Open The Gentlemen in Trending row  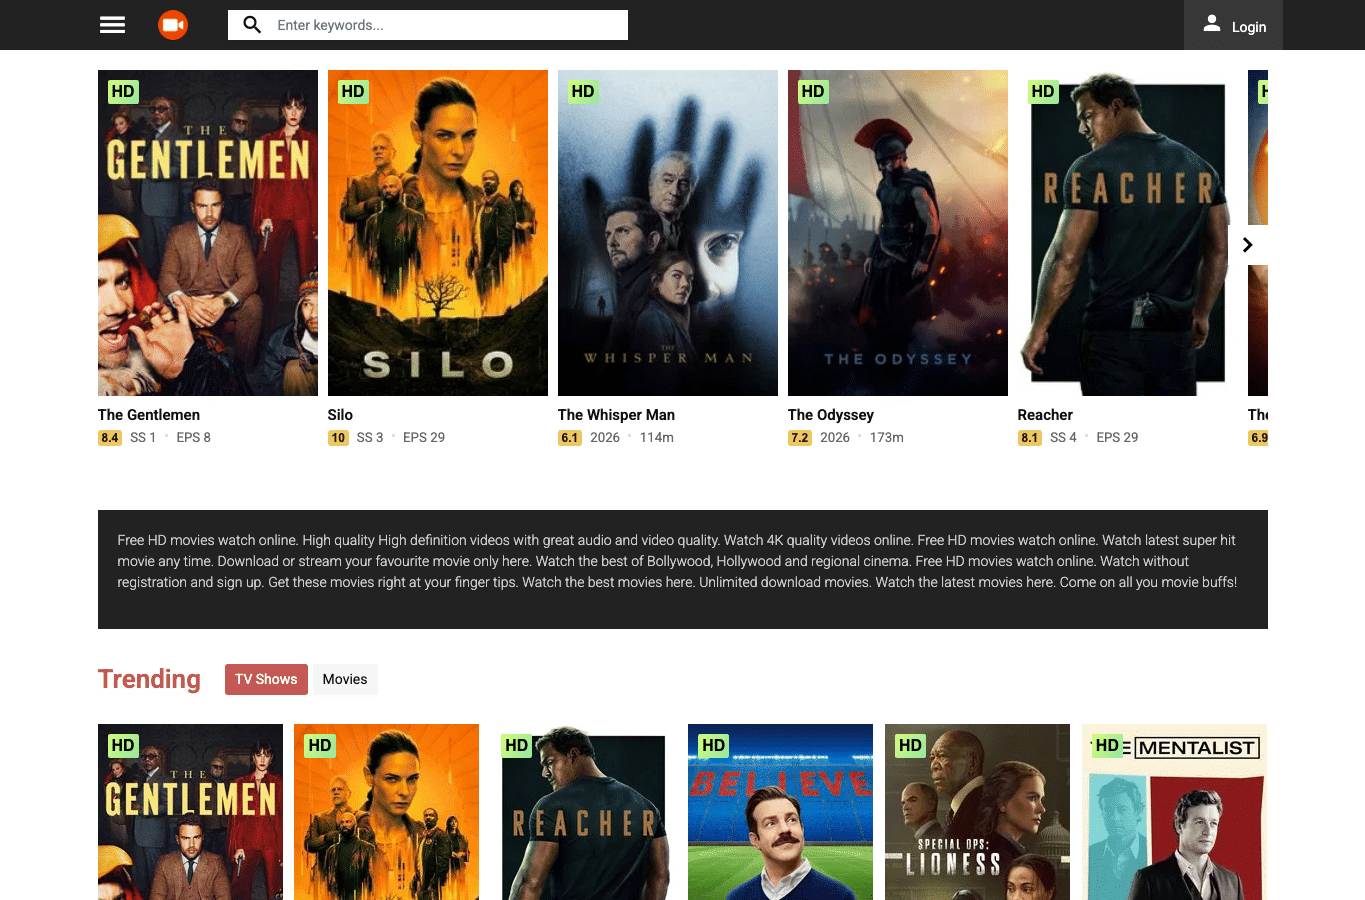click(190, 812)
